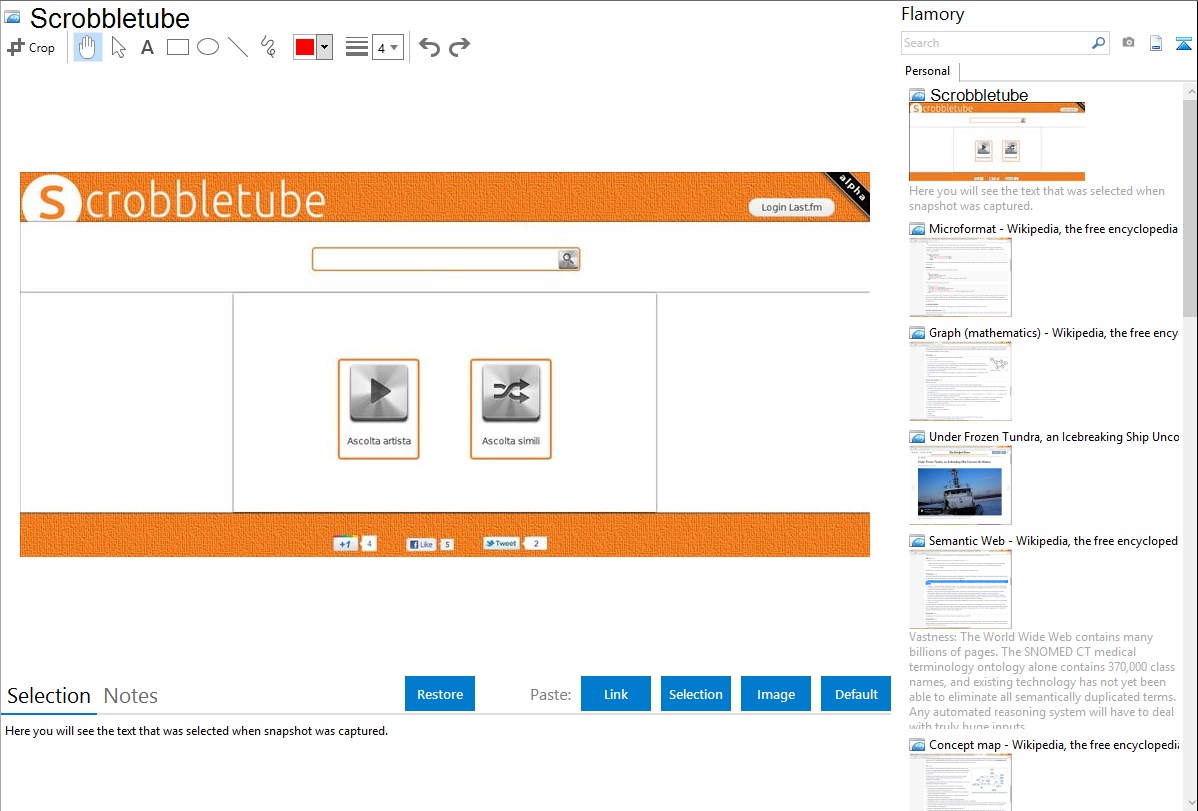Select the rectangle drawing tool

177,47
